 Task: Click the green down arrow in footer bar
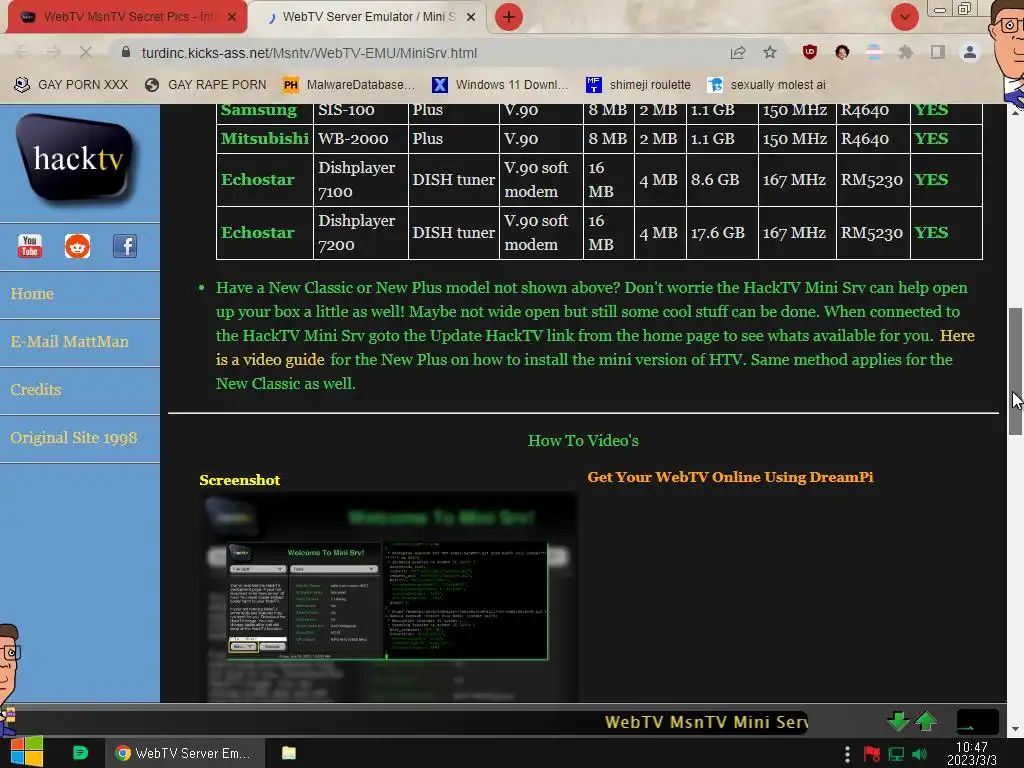point(898,721)
